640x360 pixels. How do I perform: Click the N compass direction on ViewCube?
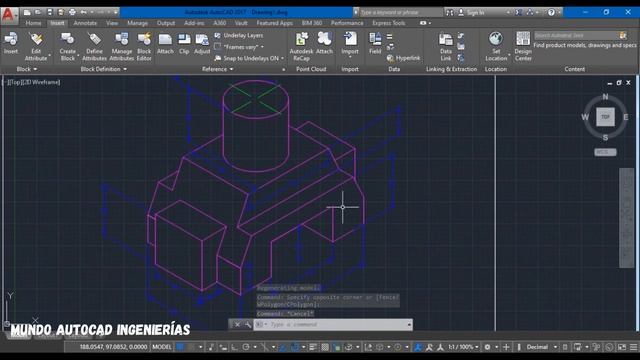pyautogui.click(x=605, y=97)
